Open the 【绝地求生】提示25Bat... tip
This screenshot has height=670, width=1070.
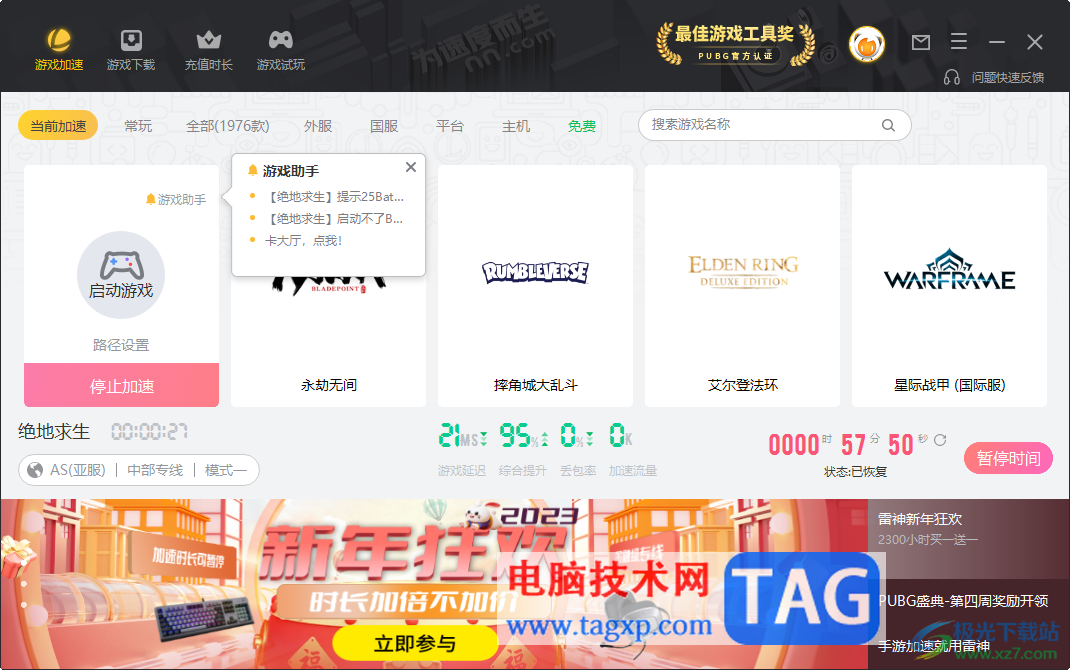336,196
